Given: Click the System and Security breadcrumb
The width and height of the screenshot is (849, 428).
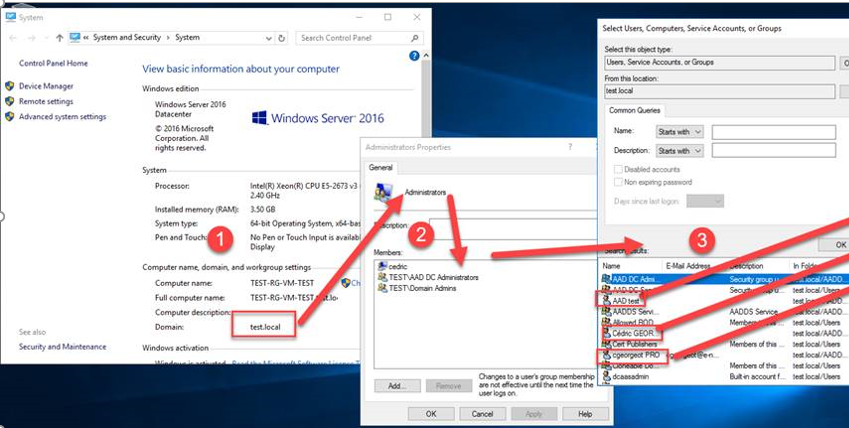Looking at the screenshot, I should [127, 37].
